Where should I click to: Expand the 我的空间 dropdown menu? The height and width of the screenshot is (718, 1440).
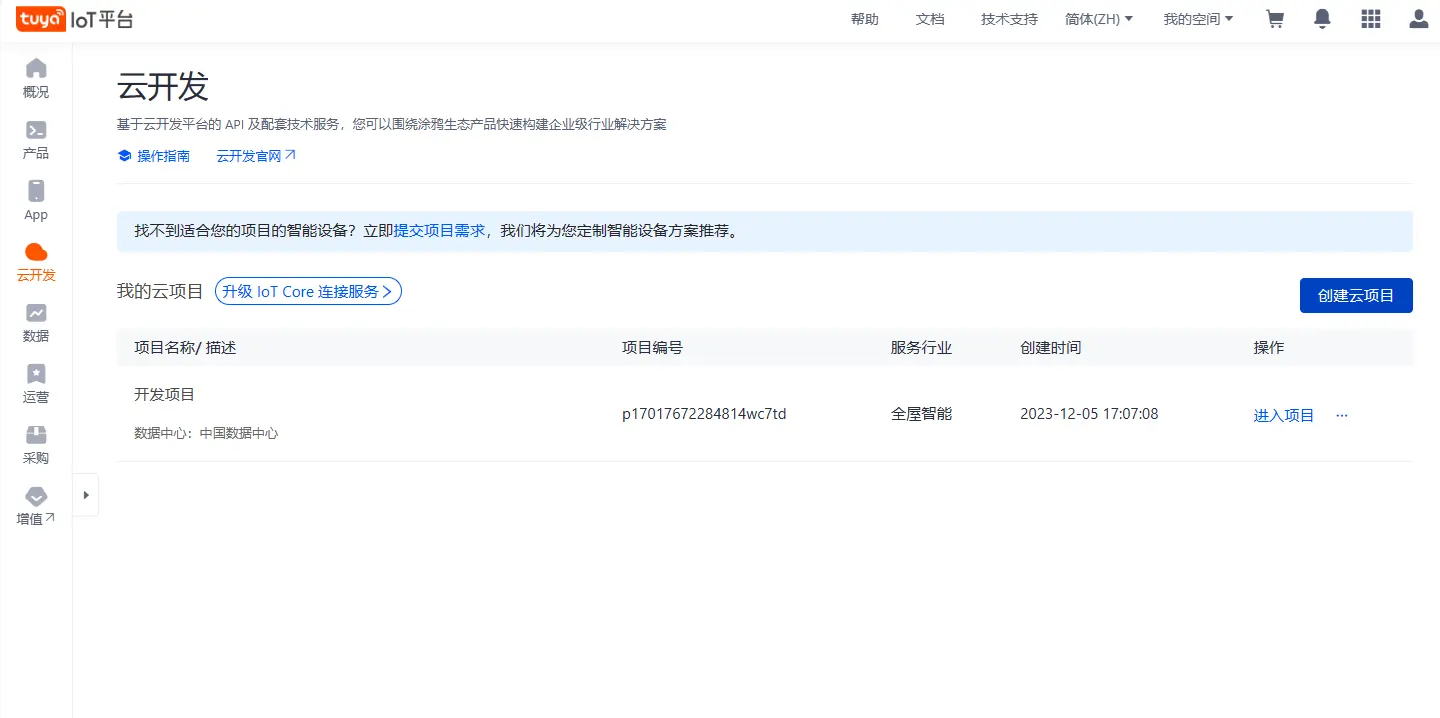(1198, 19)
